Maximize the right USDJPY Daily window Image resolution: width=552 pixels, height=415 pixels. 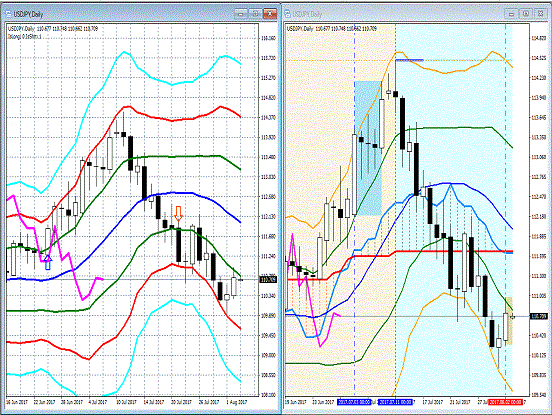pyautogui.click(x=526, y=14)
